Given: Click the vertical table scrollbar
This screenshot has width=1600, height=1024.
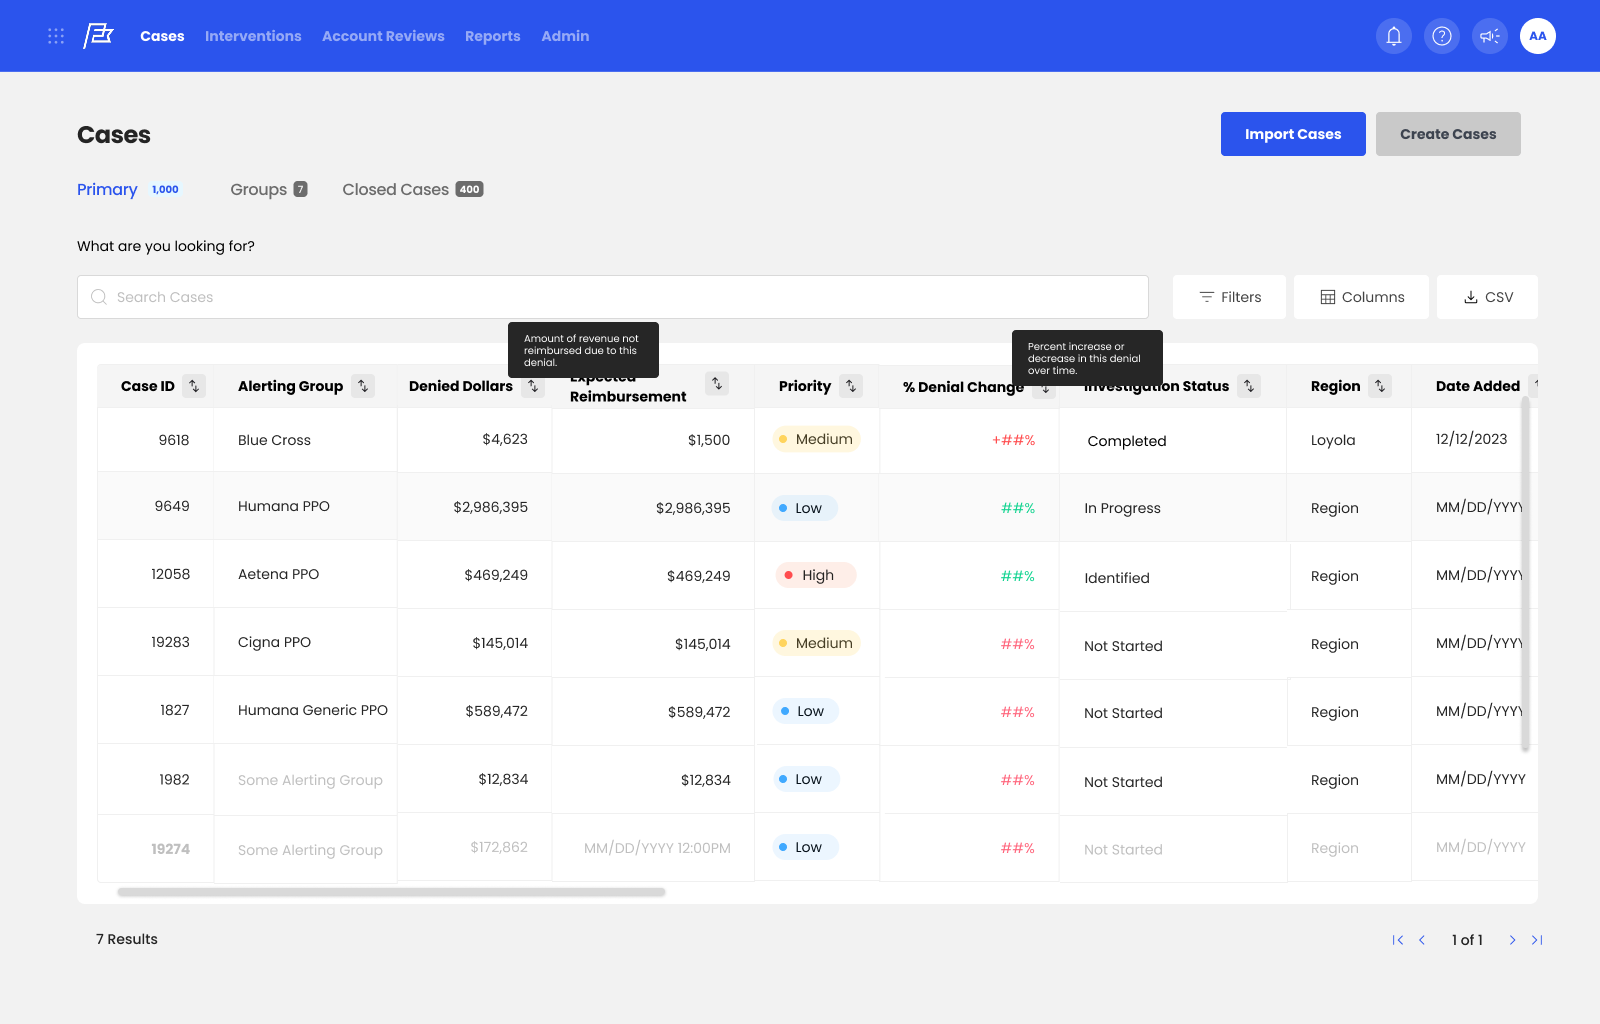Looking at the screenshot, I should (1525, 574).
